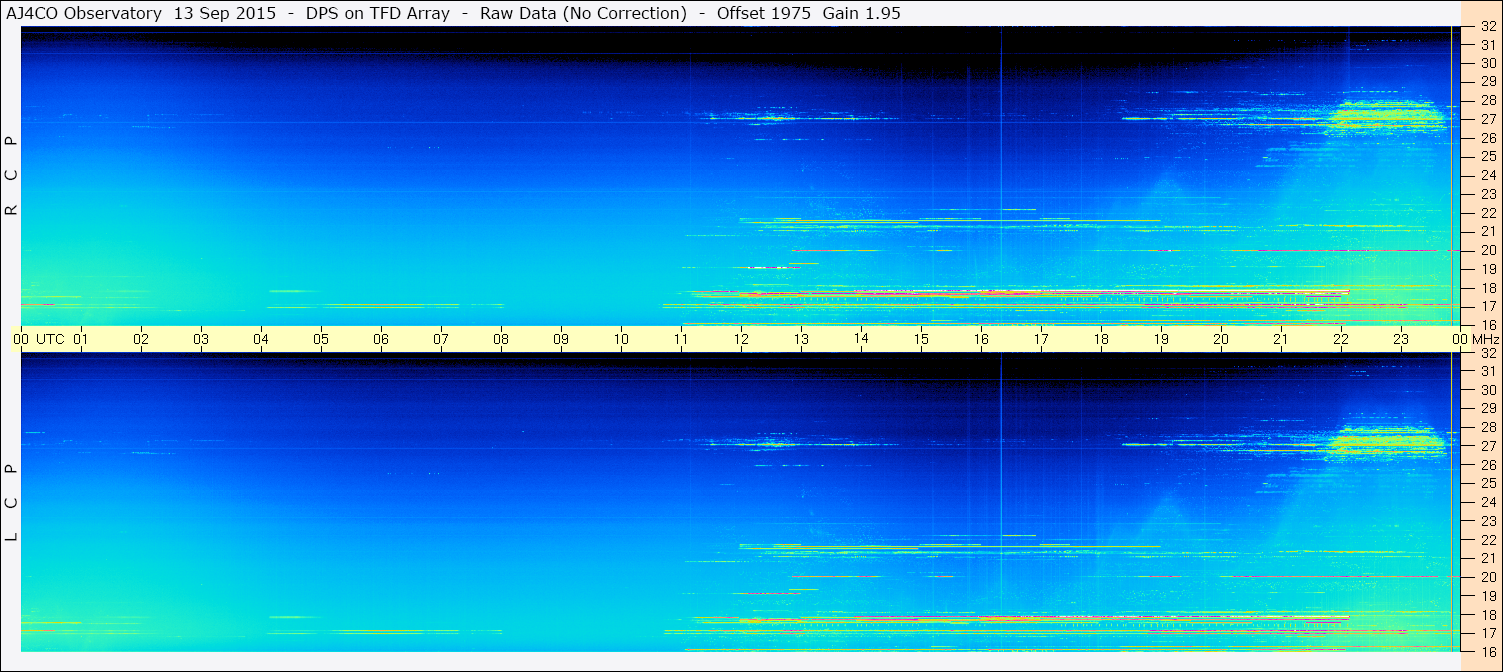Click the 00 UTC time axis label

pyautogui.click(x=39, y=339)
